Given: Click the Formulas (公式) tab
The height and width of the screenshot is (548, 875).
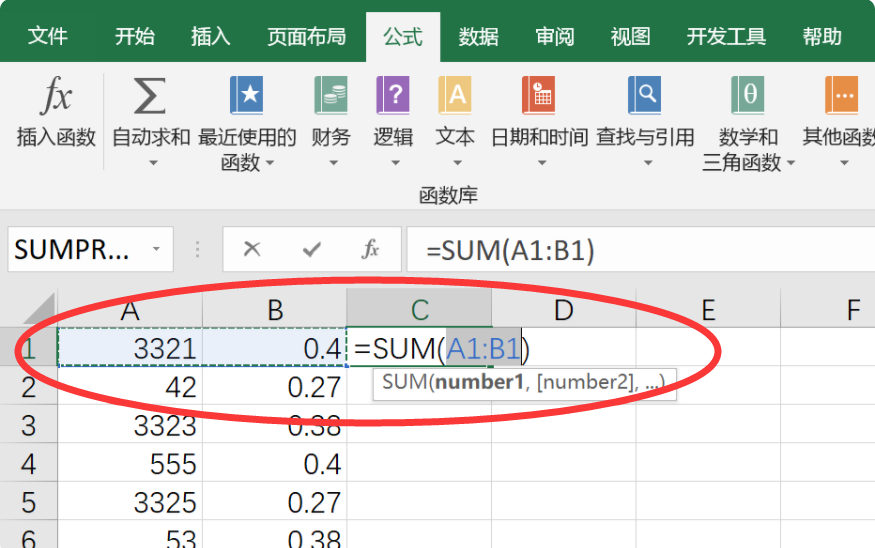Looking at the screenshot, I should click(403, 37).
